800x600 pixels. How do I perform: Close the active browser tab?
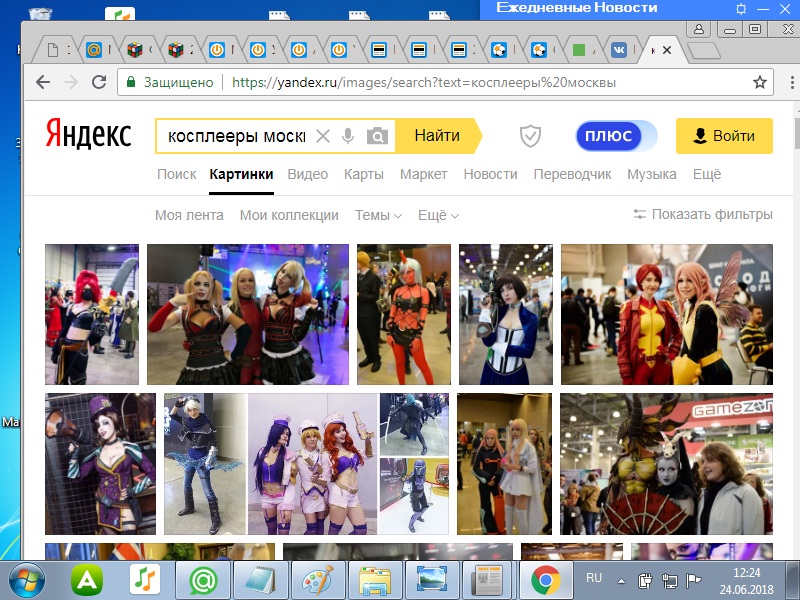click(x=667, y=50)
